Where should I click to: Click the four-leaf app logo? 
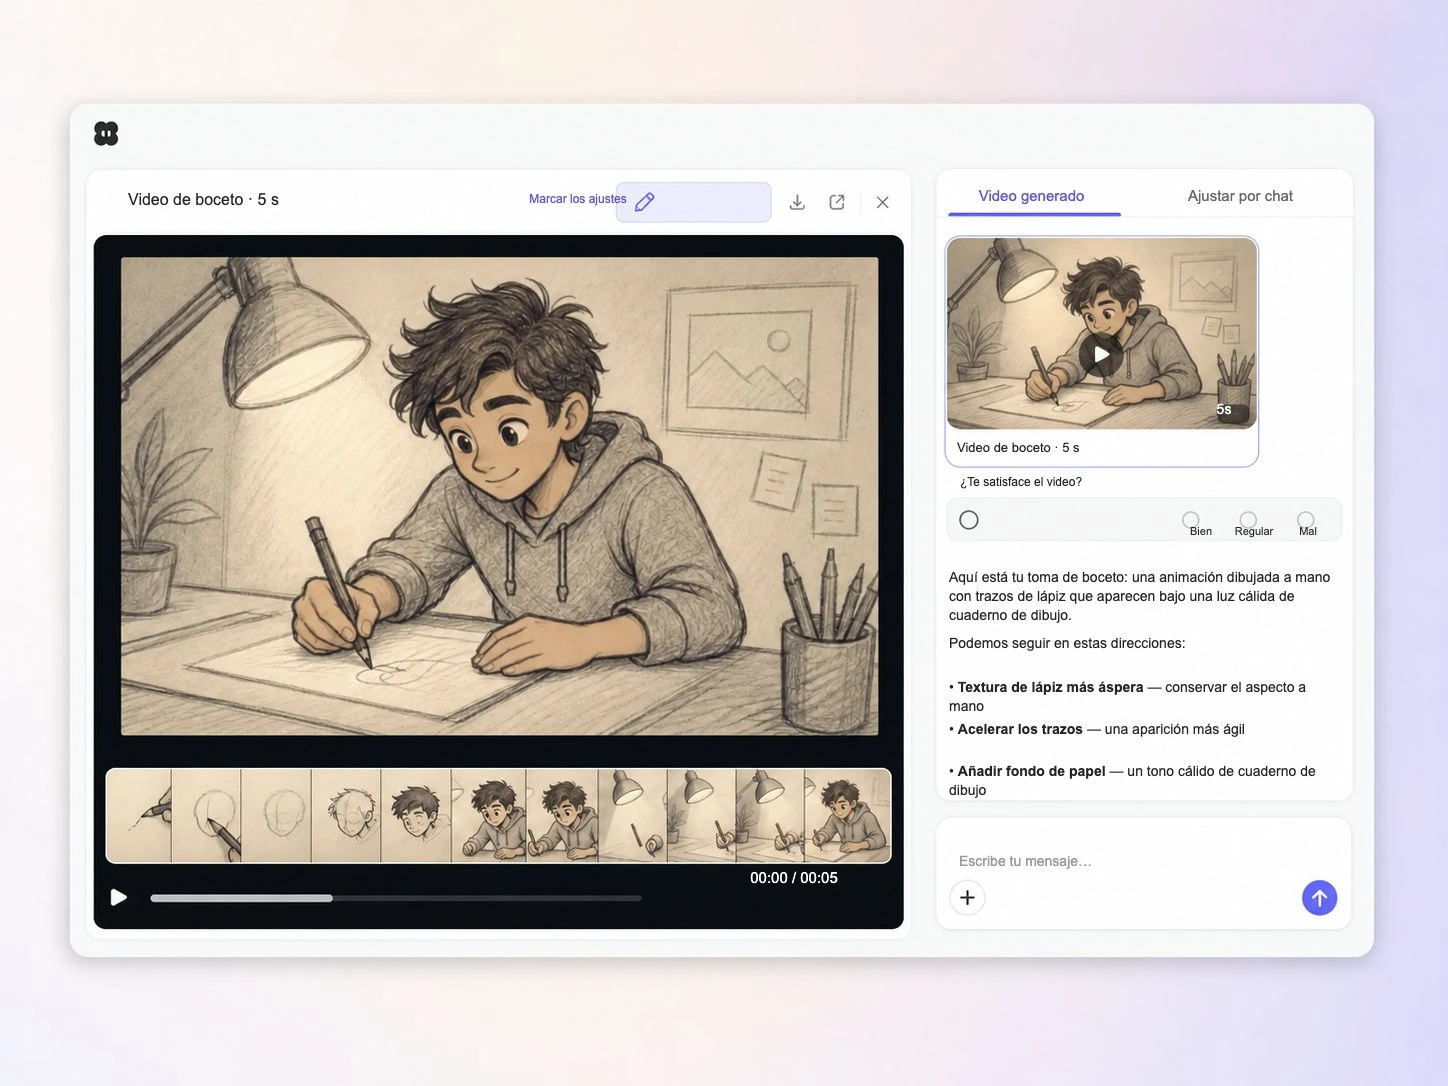pos(106,134)
